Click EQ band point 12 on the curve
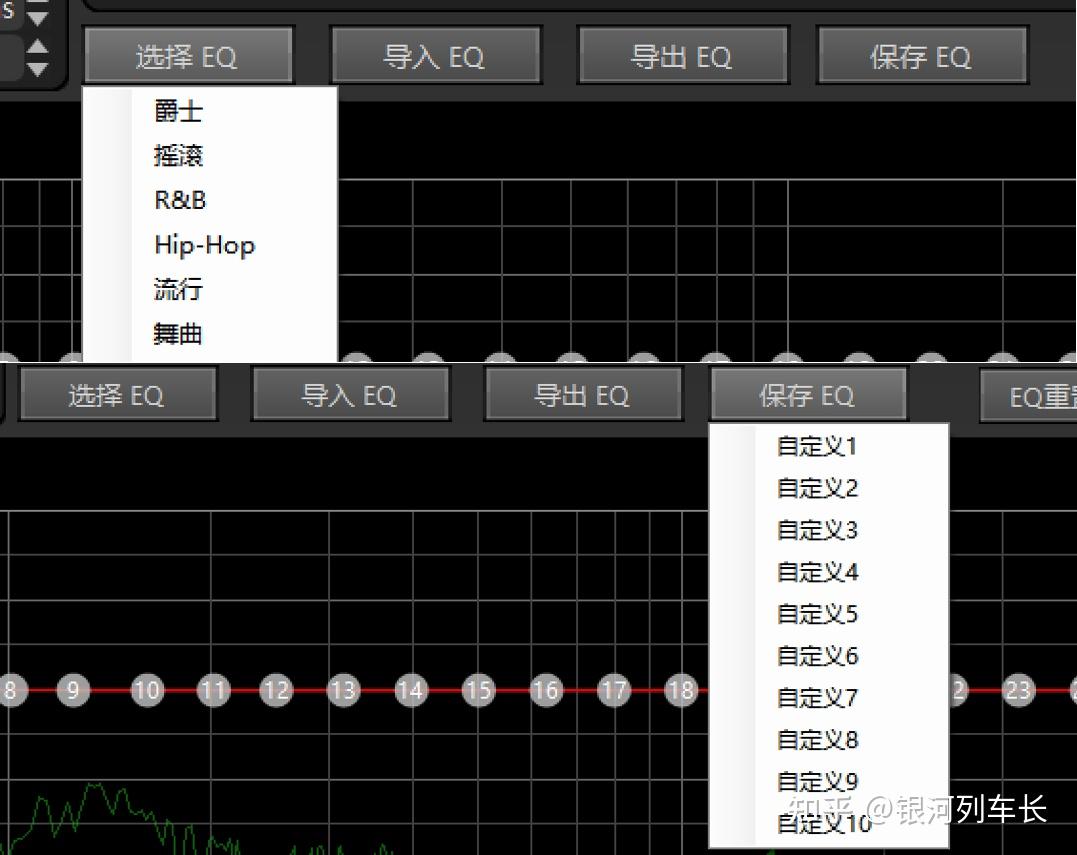Viewport: 1077px width, 855px height. 276,690
